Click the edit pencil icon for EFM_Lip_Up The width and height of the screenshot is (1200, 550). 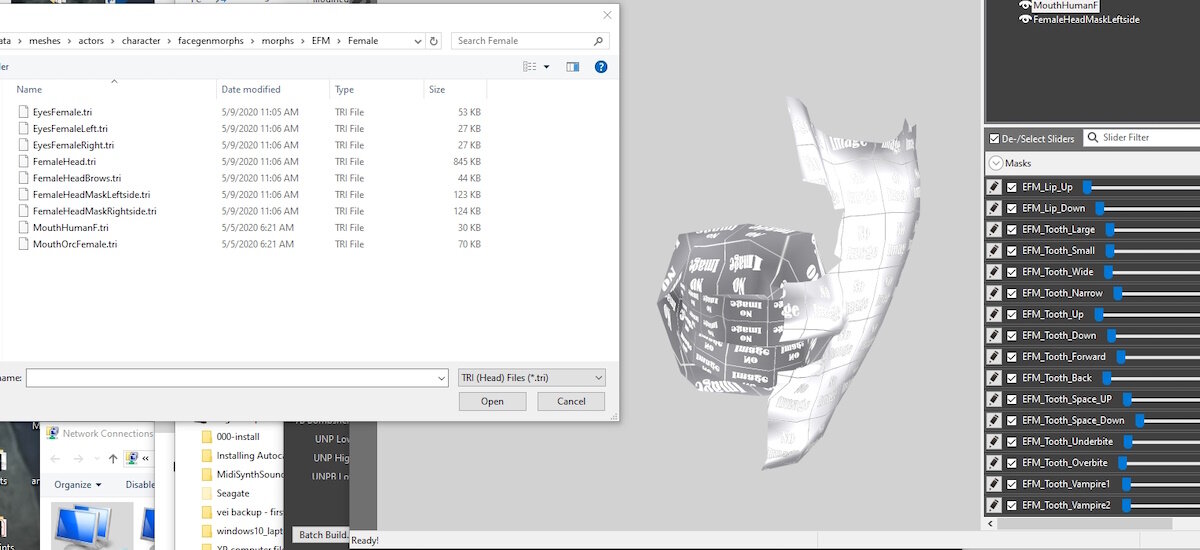pos(994,187)
